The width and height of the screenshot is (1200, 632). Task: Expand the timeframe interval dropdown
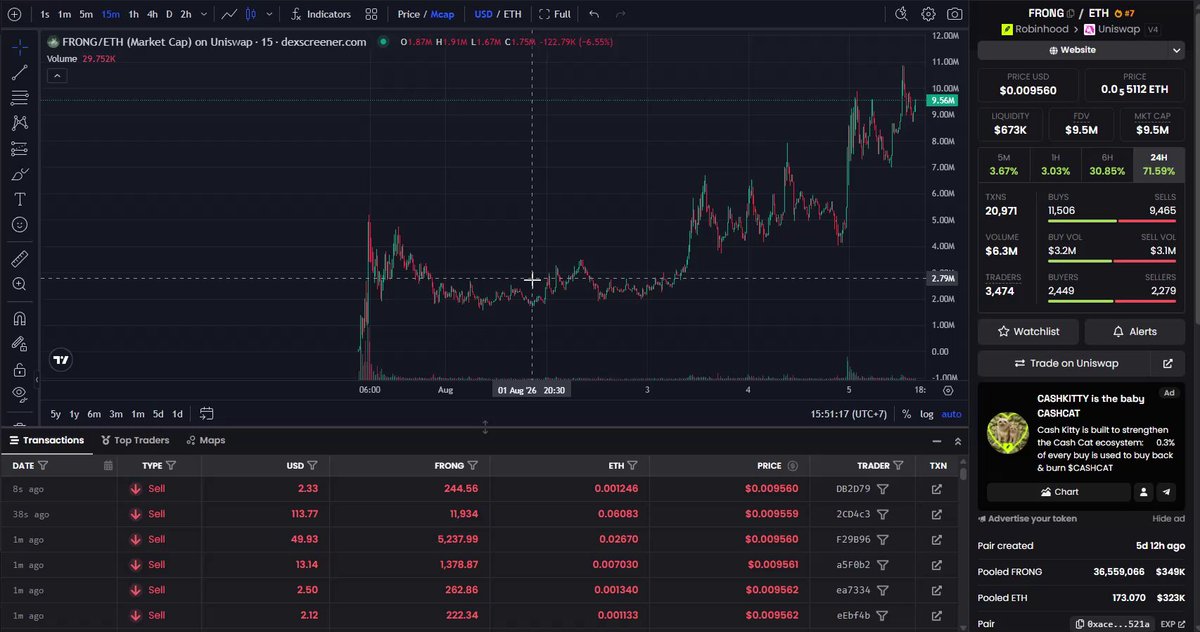pos(204,14)
